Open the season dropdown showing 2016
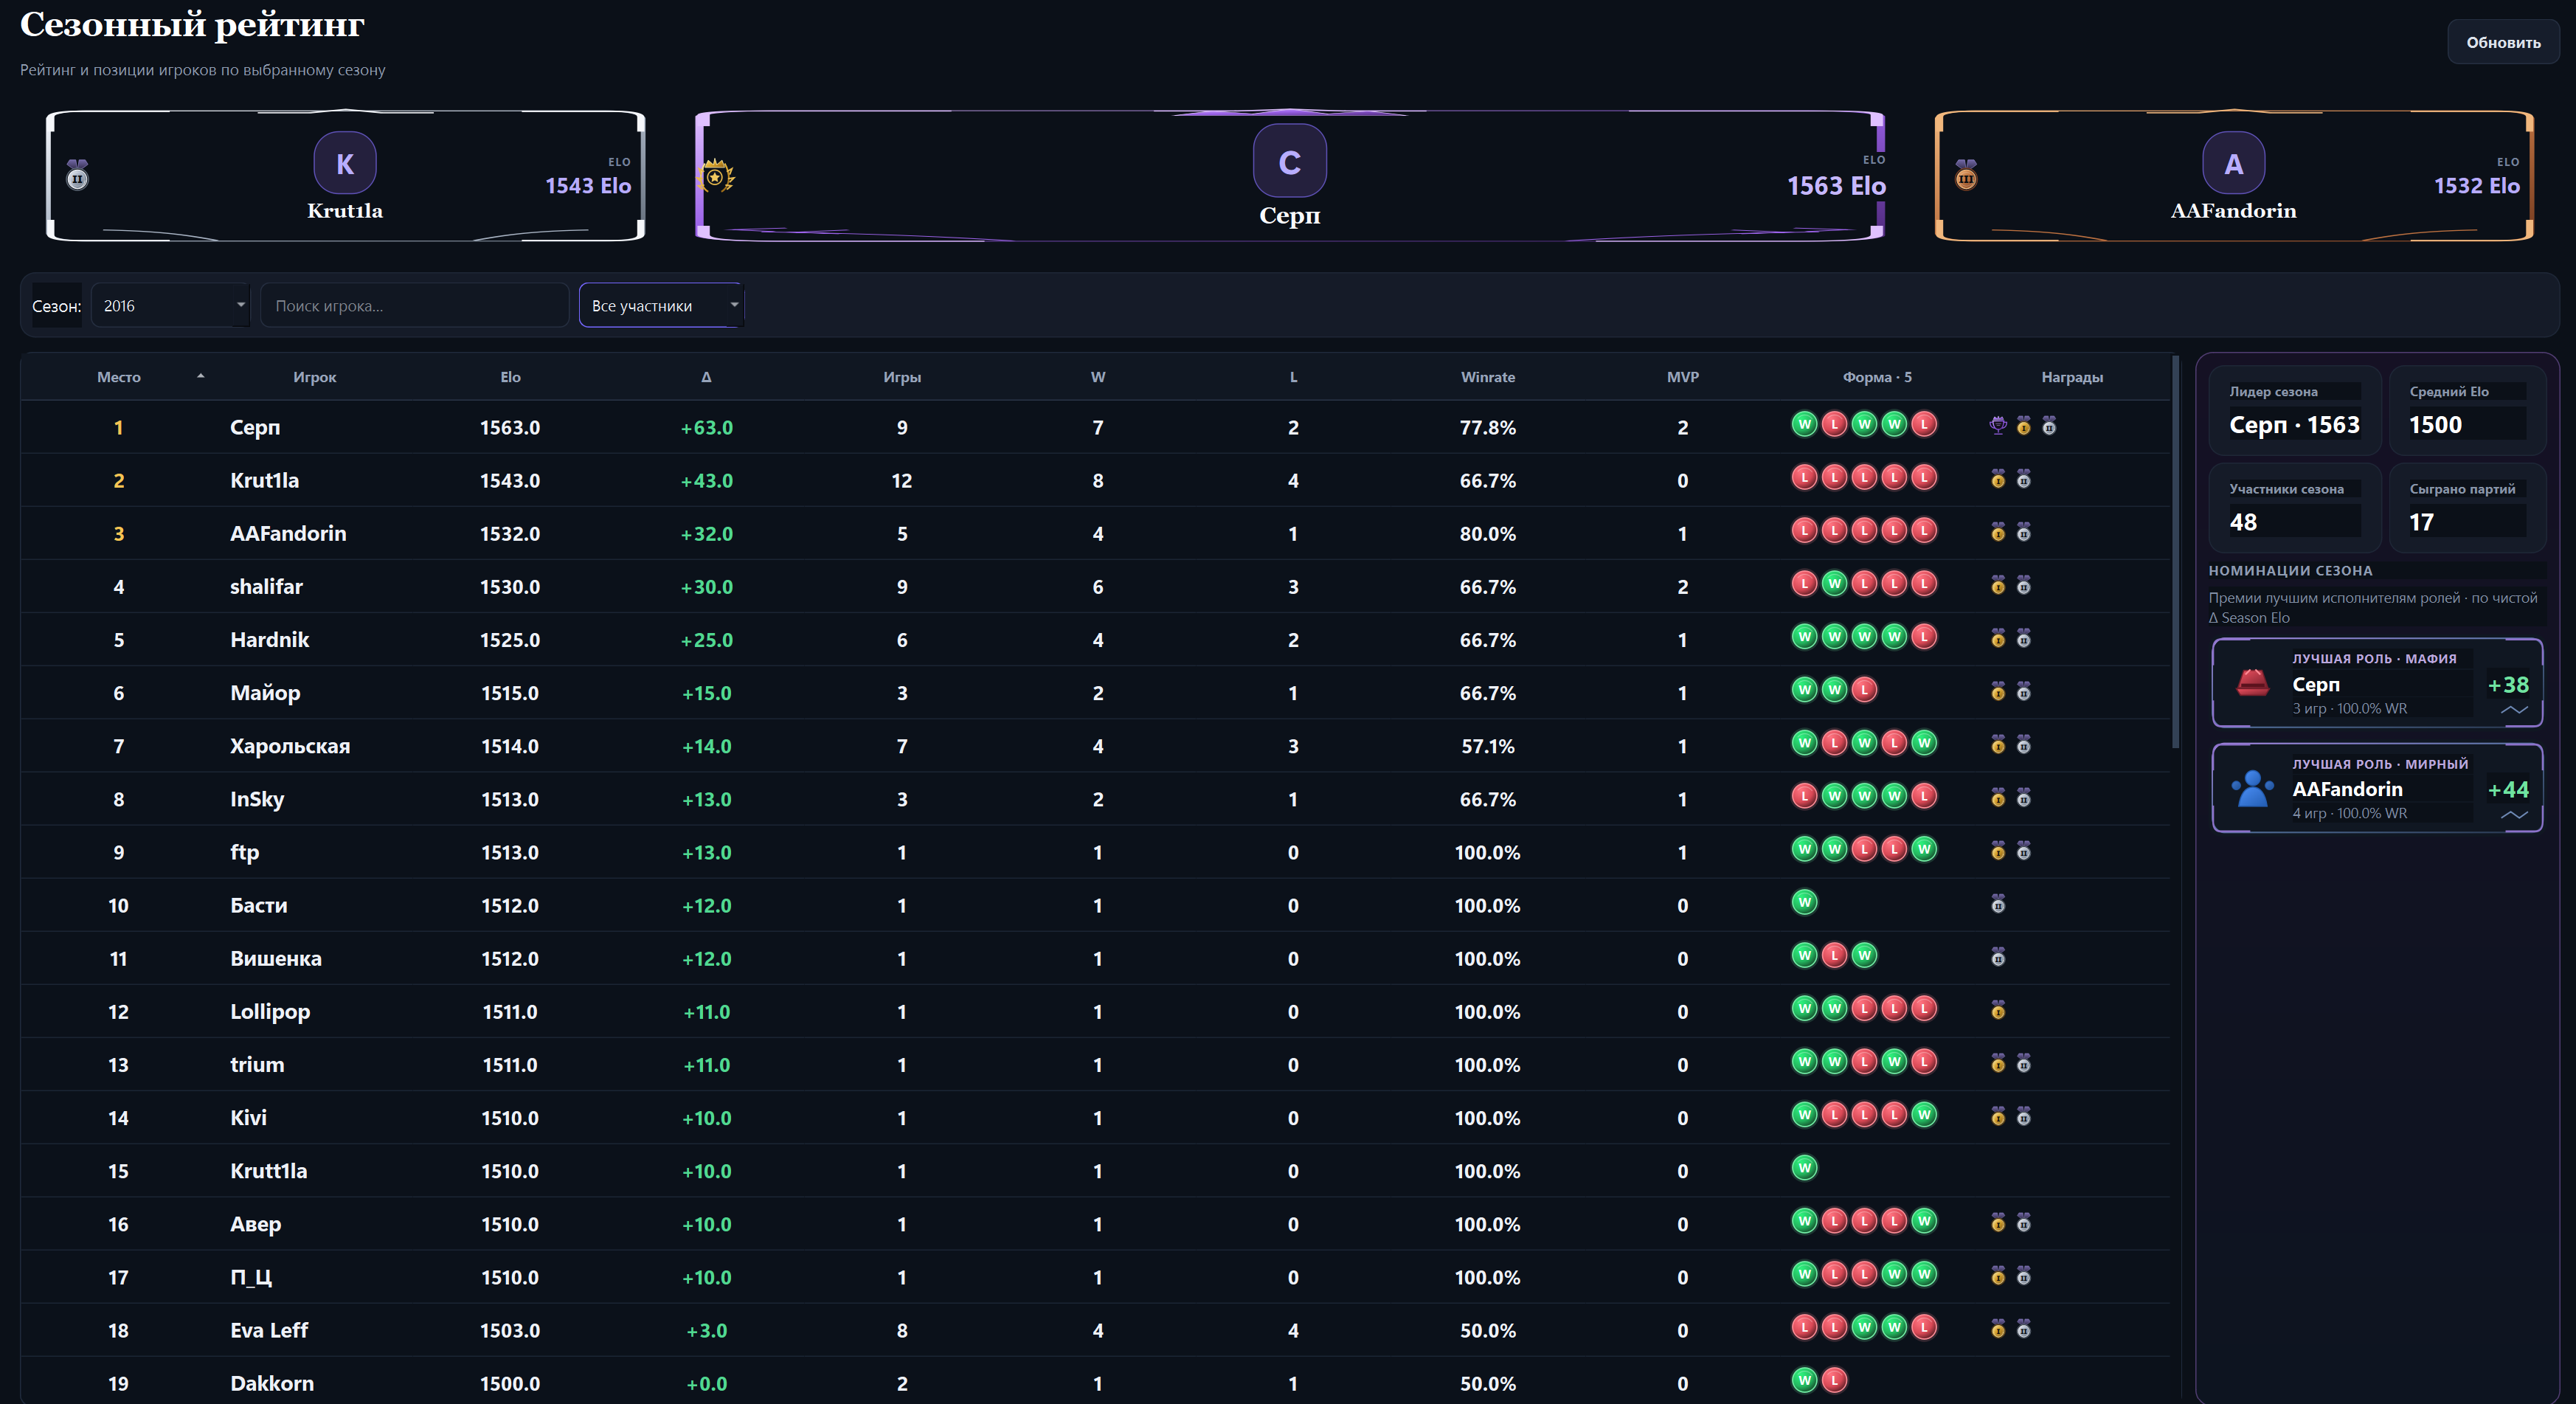This screenshot has height=1404, width=2576. click(x=170, y=305)
